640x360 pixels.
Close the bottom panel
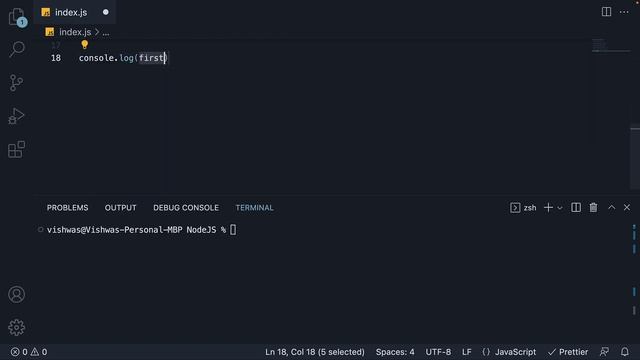click(627, 208)
